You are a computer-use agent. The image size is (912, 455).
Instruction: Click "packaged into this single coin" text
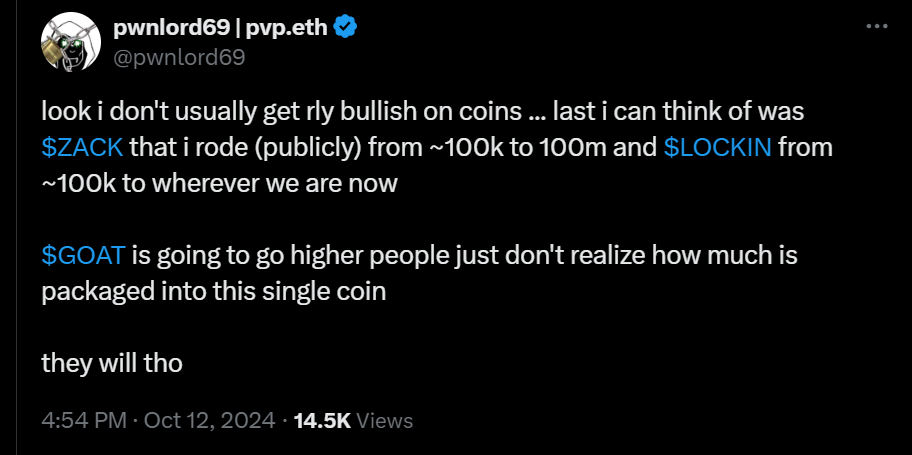[213, 292]
